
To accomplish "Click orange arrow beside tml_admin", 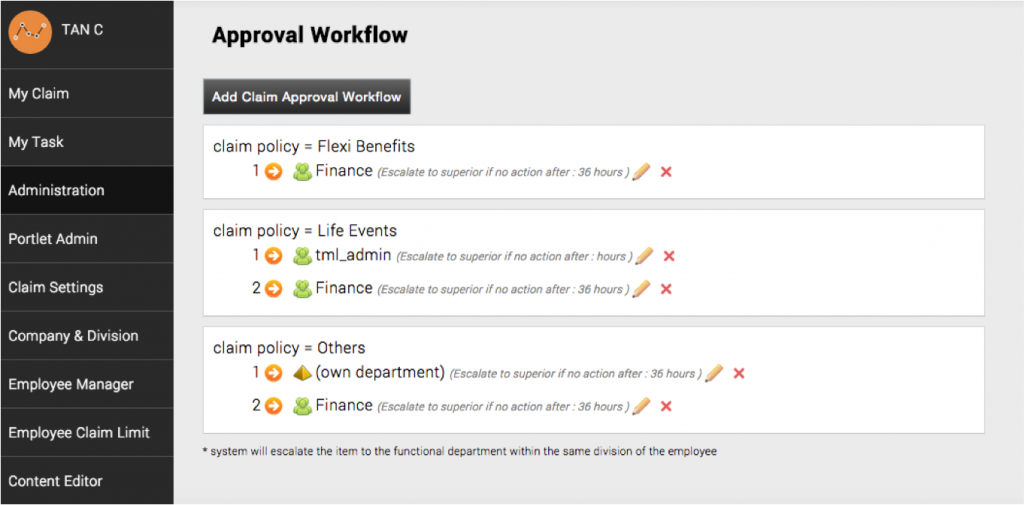I will coord(274,255).
